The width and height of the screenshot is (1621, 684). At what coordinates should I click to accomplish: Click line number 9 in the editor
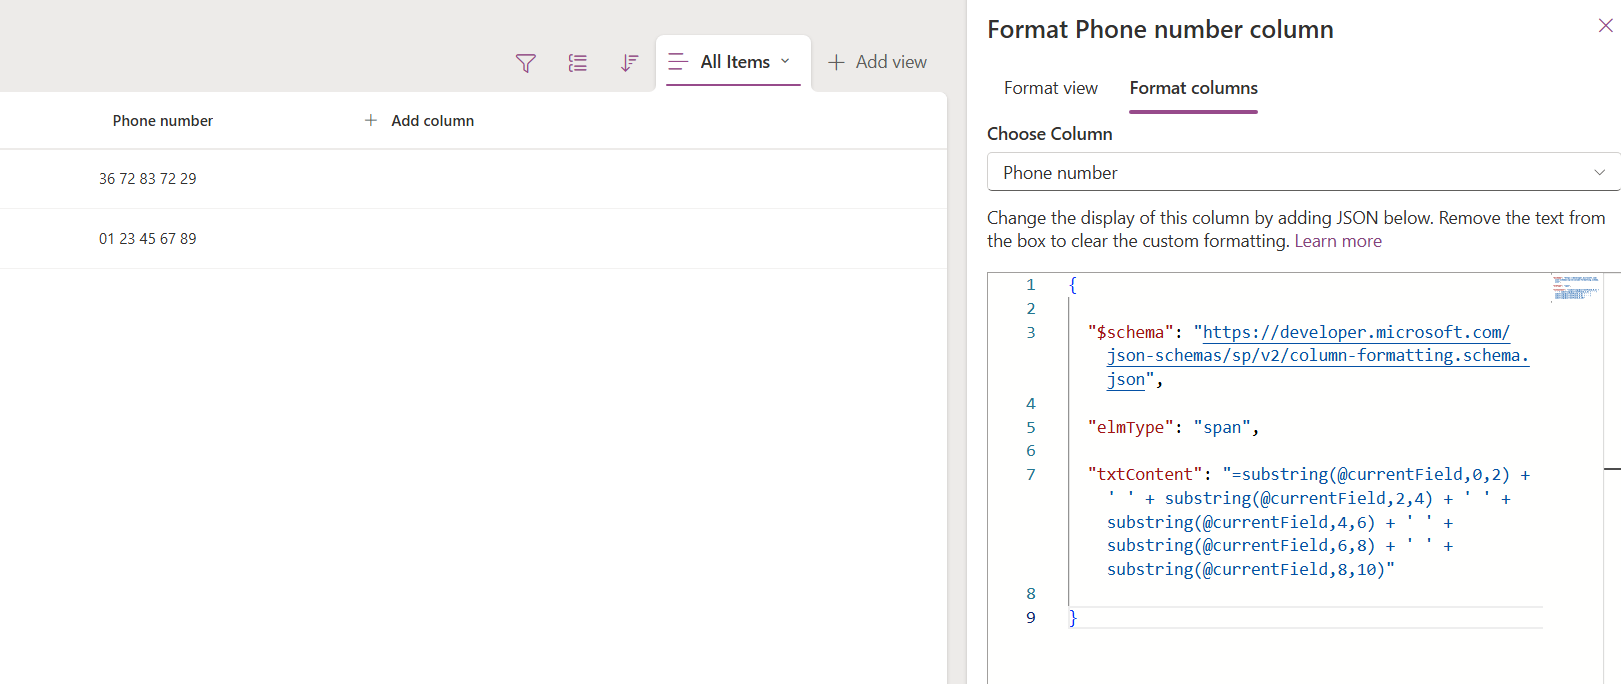(x=1031, y=617)
